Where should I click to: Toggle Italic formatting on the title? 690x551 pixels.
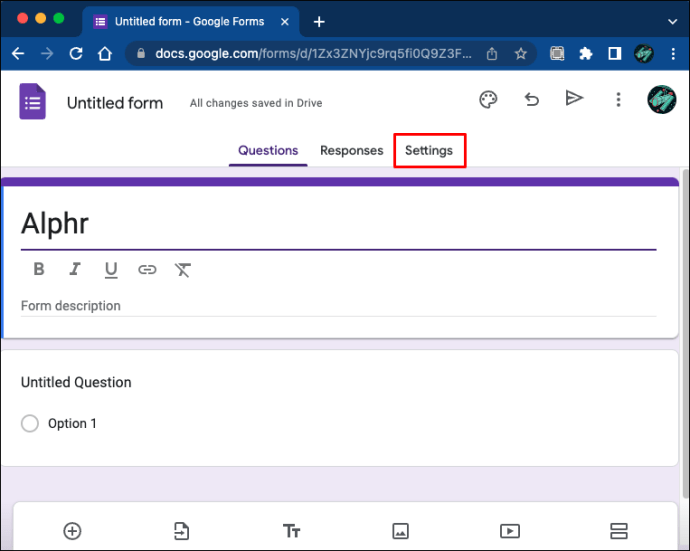pyautogui.click(x=75, y=269)
